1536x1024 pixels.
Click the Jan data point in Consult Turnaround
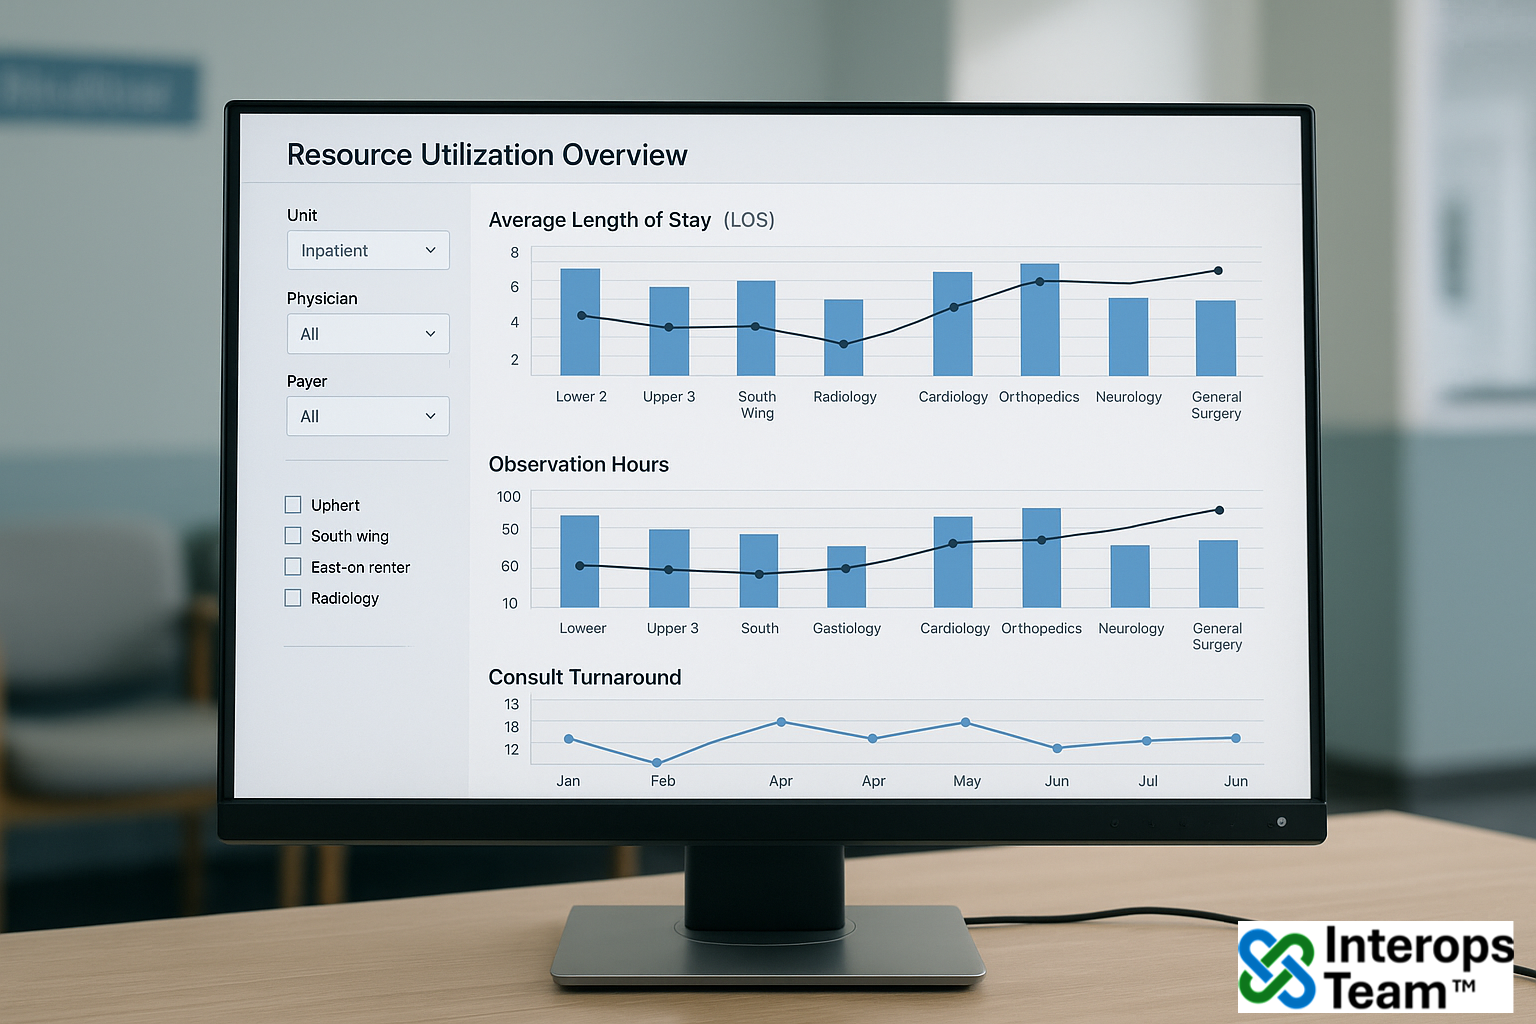(x=569, y=739)
